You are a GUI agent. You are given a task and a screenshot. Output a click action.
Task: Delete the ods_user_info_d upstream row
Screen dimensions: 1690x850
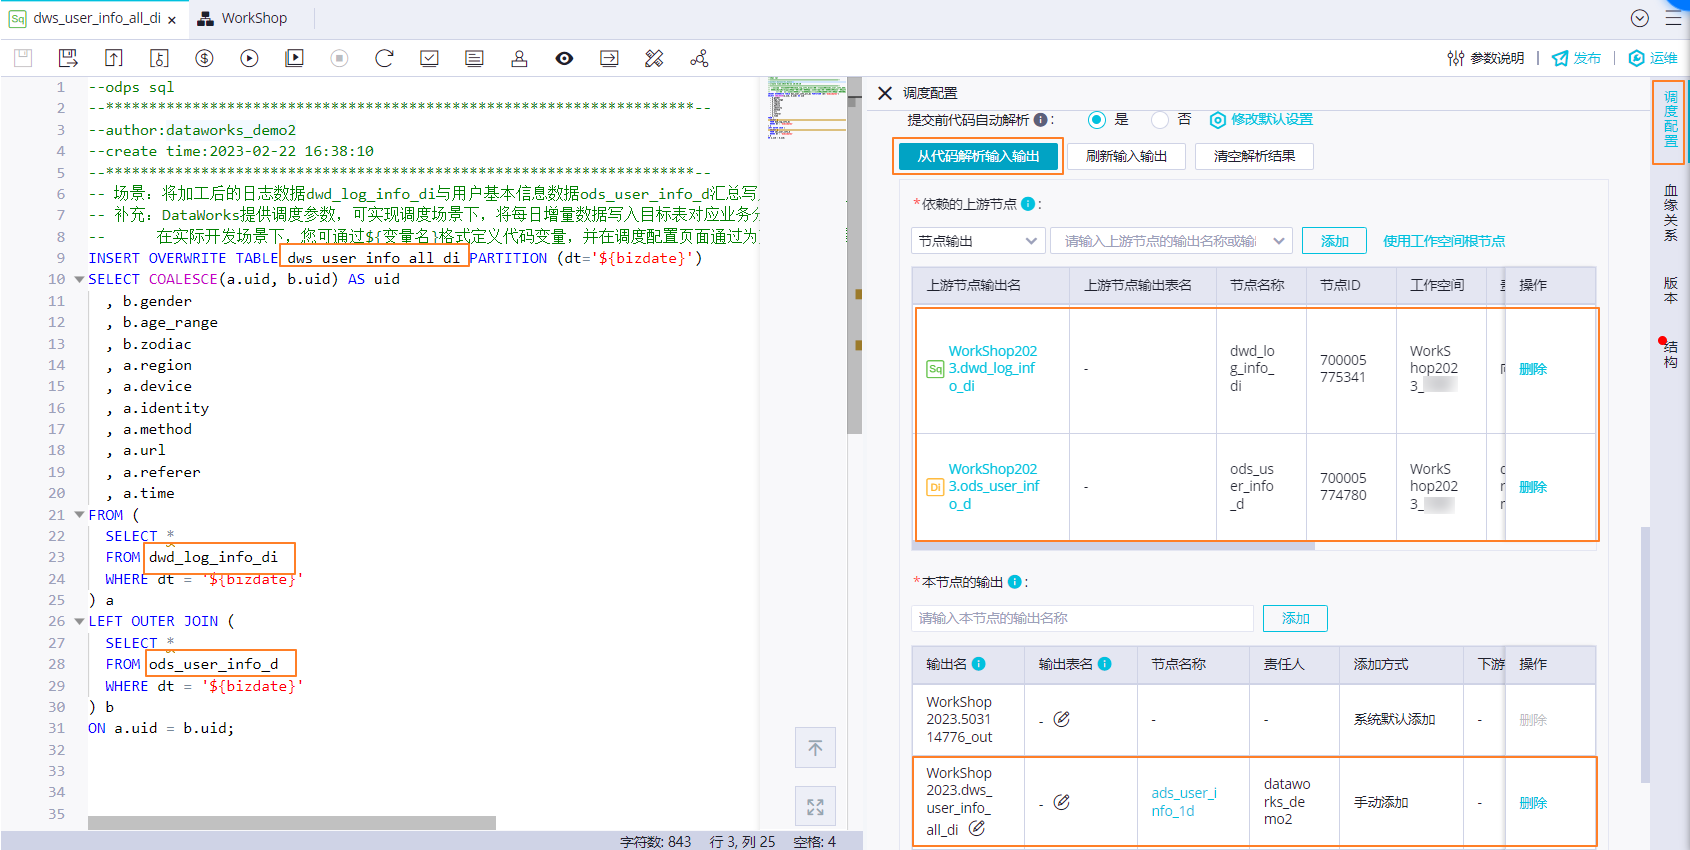pos(1533,487)
